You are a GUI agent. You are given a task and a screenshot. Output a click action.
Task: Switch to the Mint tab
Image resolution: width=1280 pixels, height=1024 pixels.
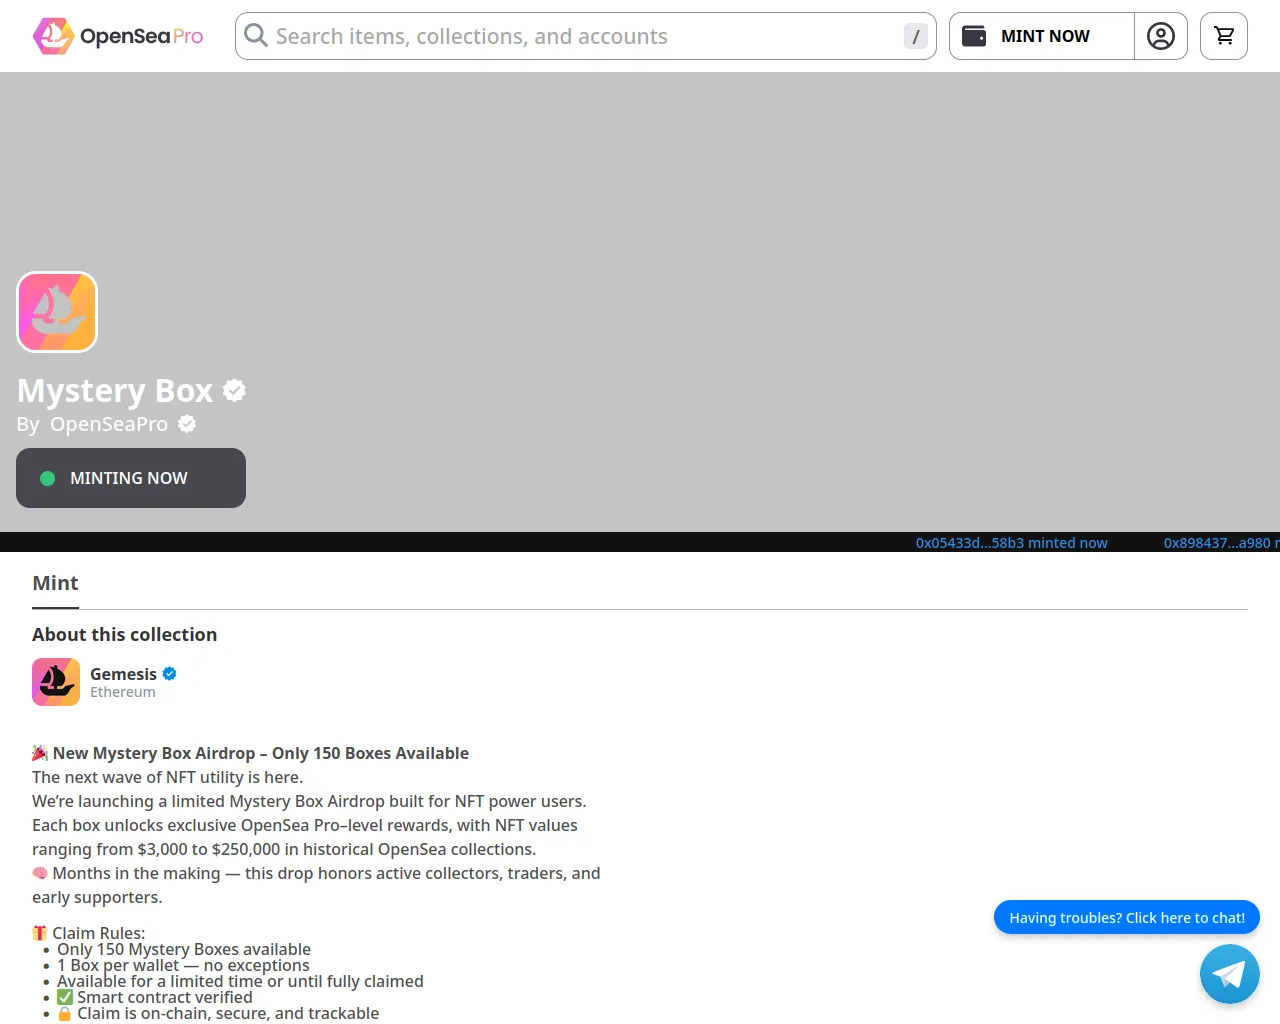55,583
